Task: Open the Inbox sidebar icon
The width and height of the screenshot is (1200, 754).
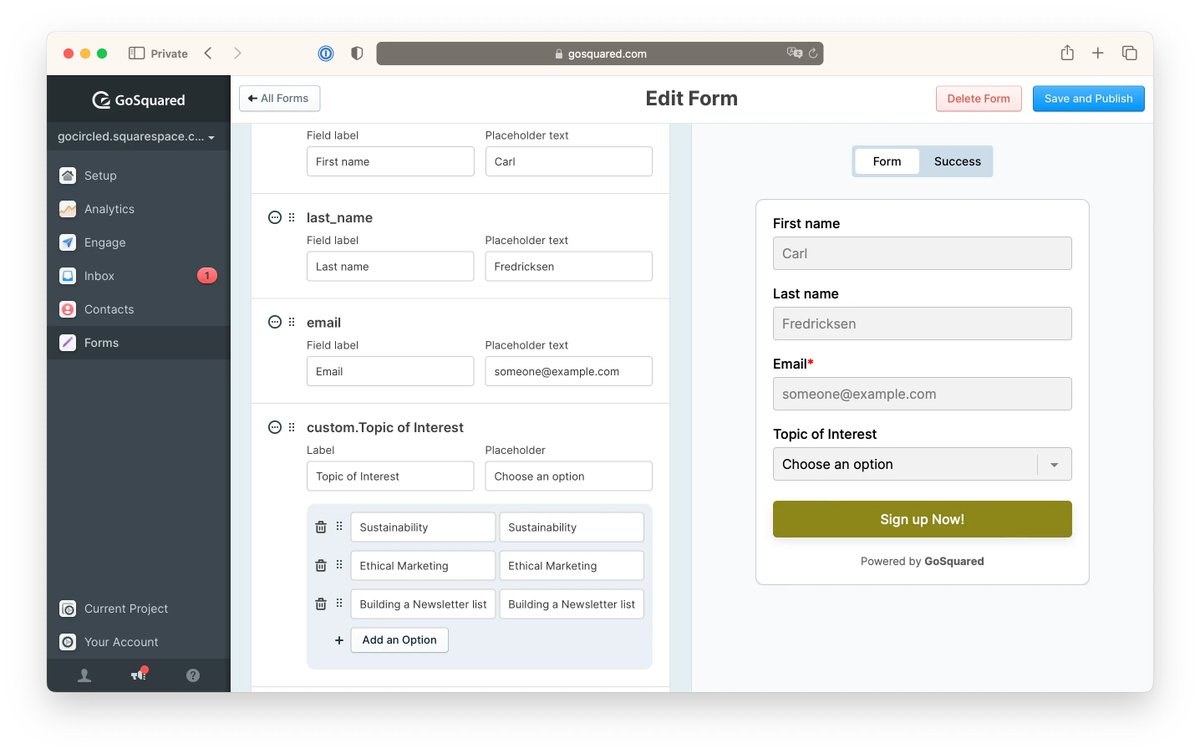Action: tap(67, 276)
